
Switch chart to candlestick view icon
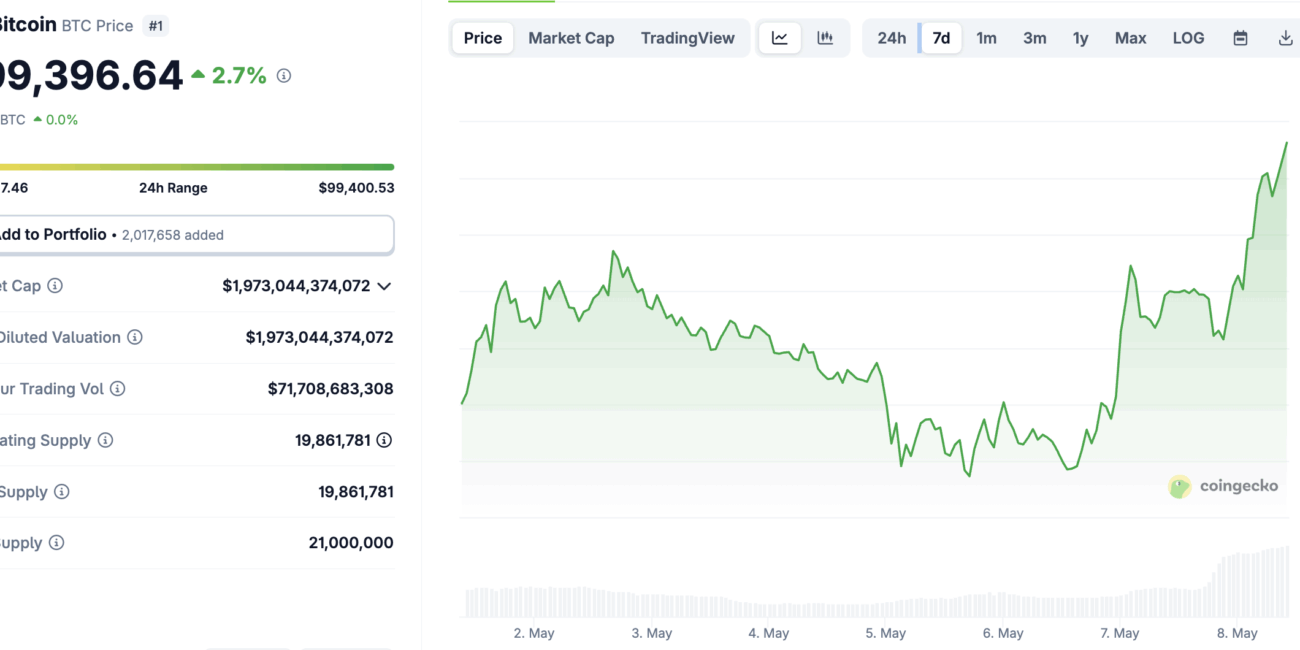(x=825, y=38)
